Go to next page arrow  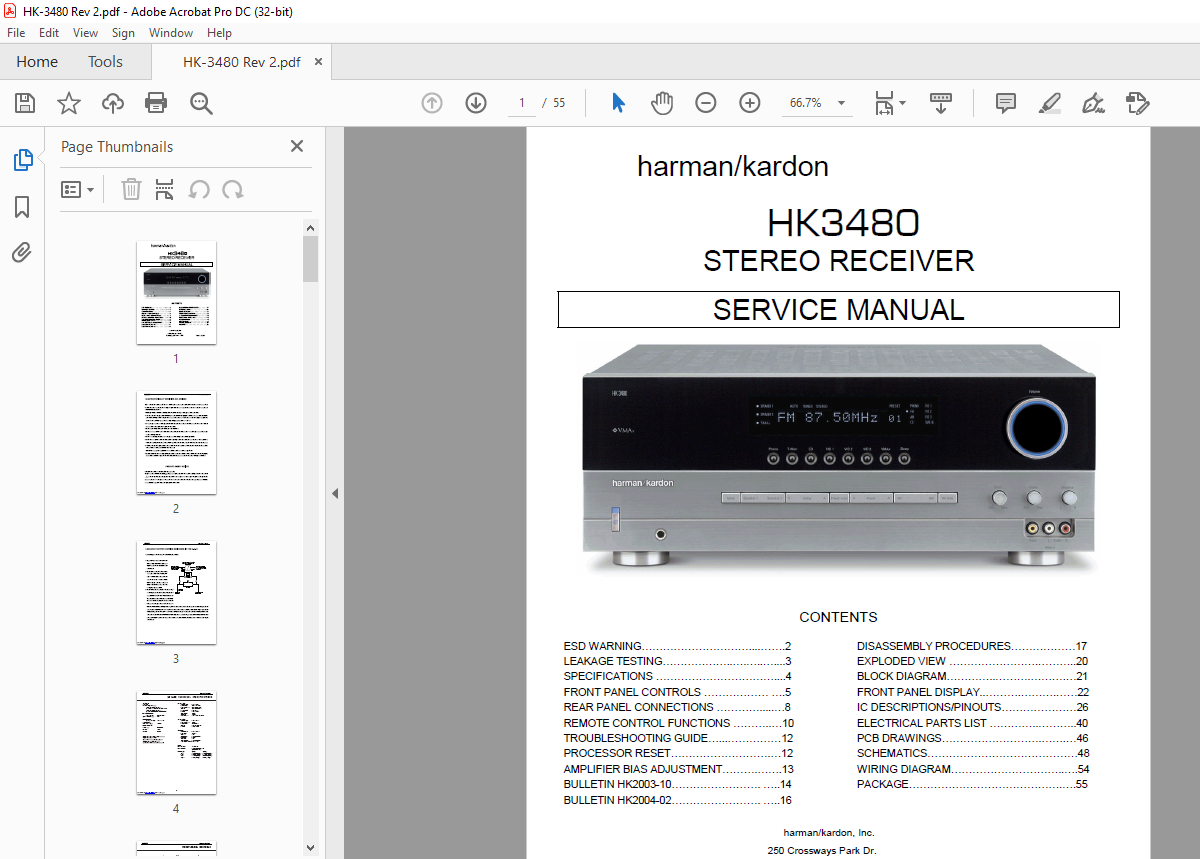476,103
